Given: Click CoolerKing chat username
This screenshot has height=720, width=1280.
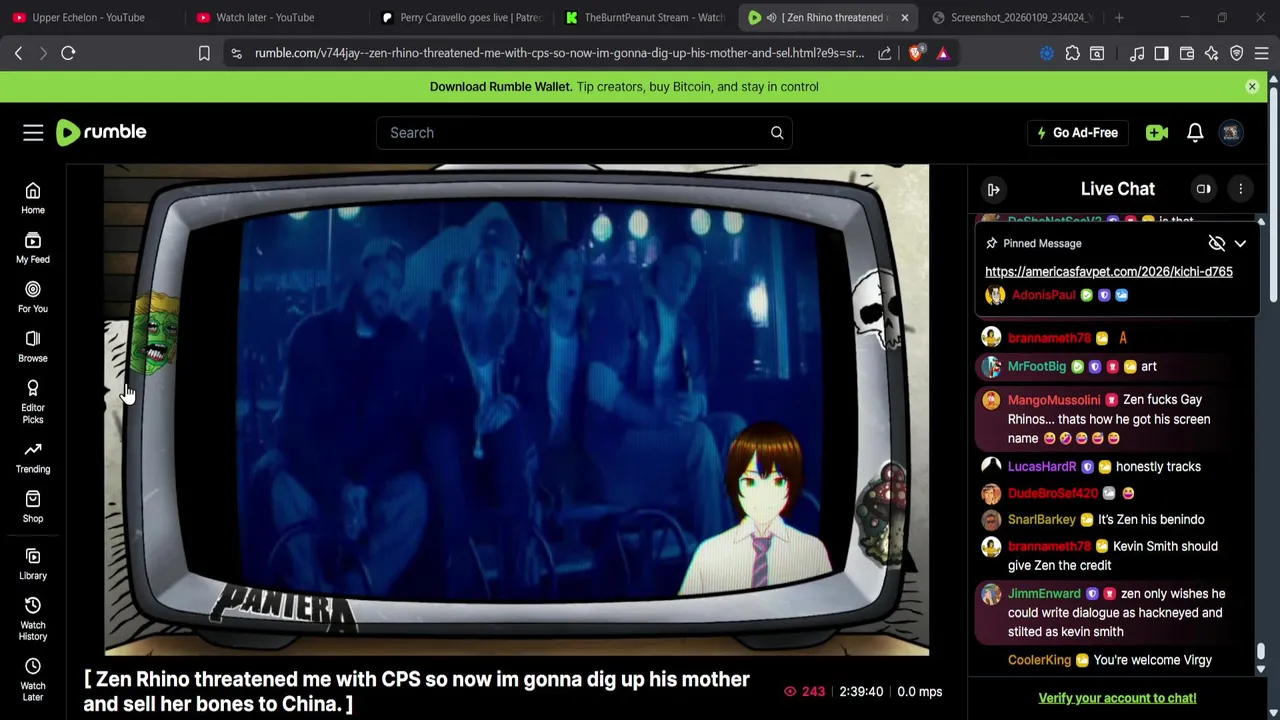Looking at the screenshot, I should point(1039,660).
